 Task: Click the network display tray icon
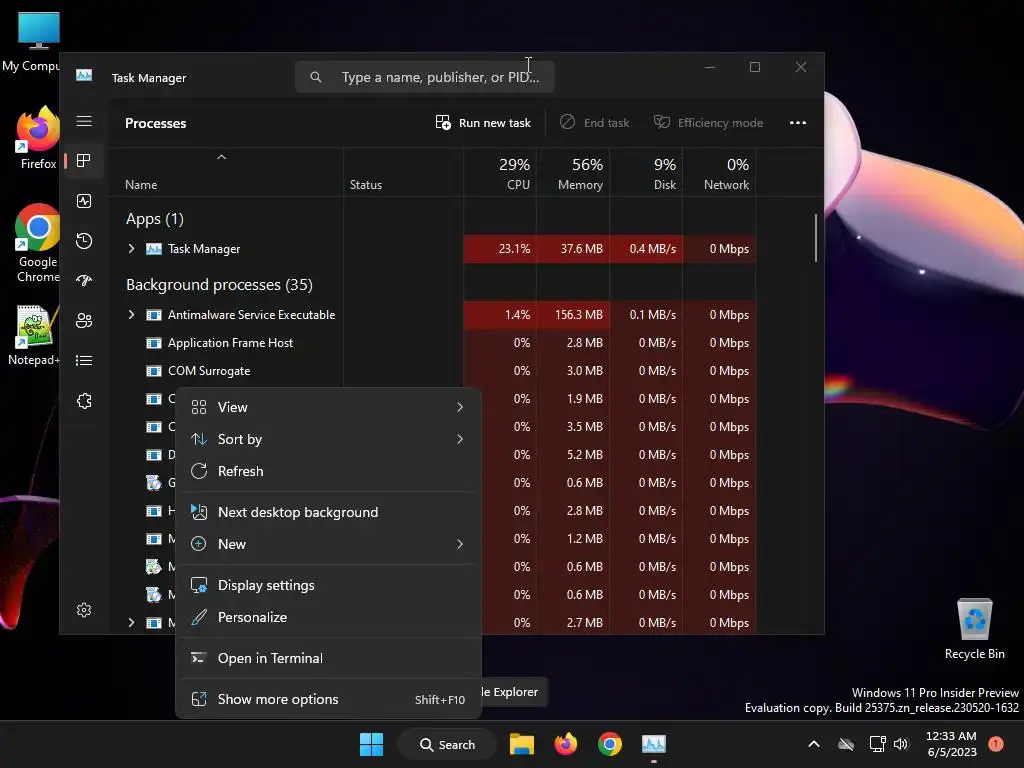pos(877,744)
